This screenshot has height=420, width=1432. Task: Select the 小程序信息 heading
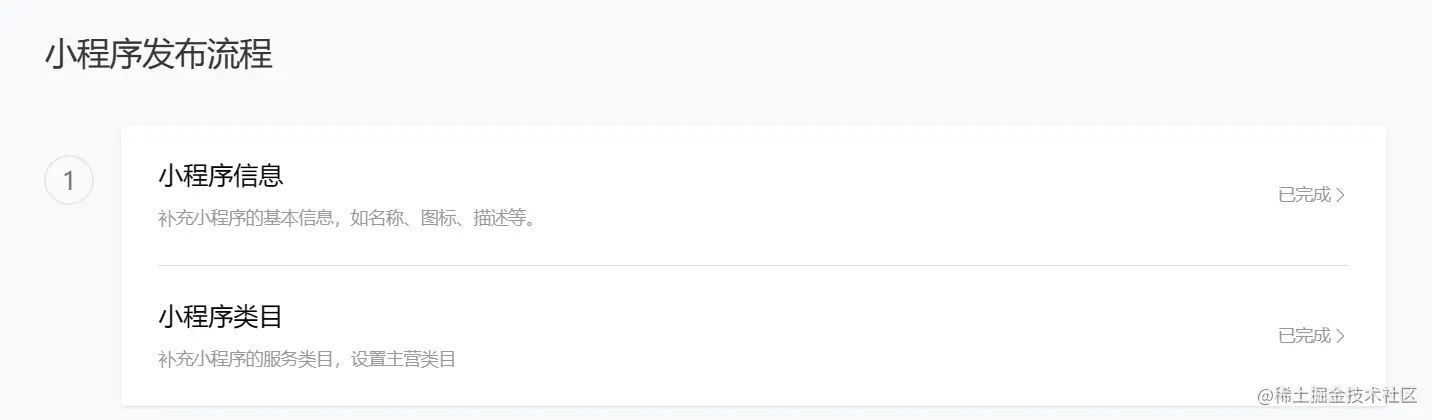click(x=221, y=176)
